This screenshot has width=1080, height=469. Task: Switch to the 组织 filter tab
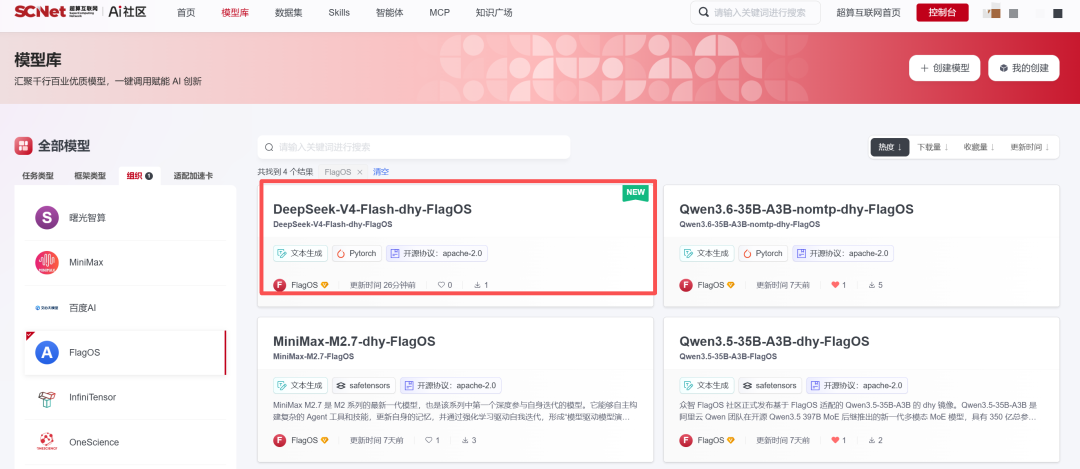[139, 176]
